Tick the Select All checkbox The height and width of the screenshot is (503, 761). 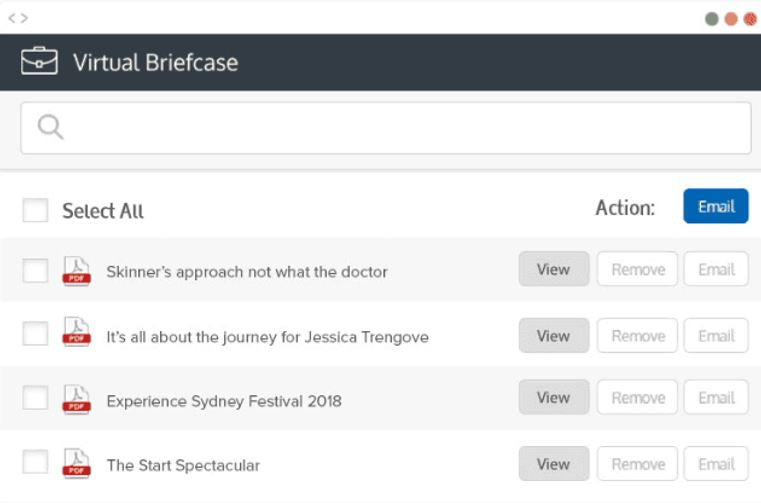click(x=35, y=210)
